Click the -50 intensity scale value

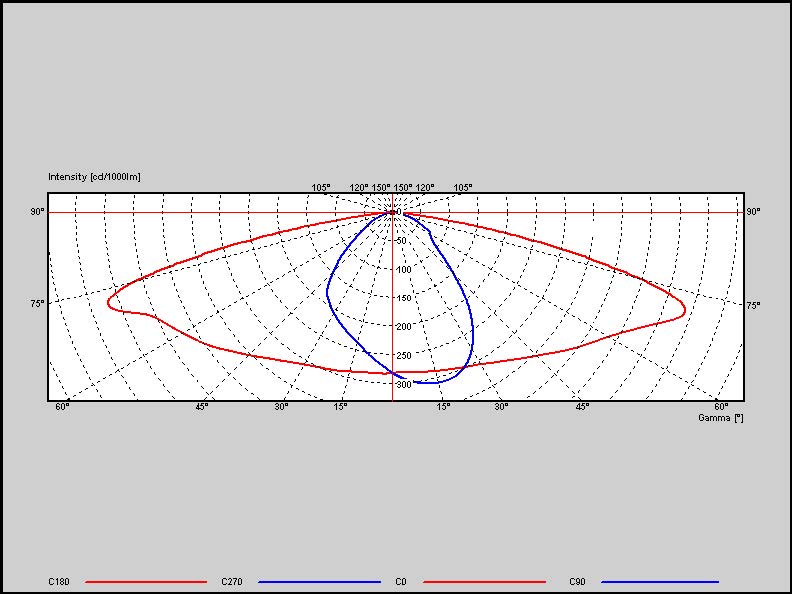click(400, 241)
